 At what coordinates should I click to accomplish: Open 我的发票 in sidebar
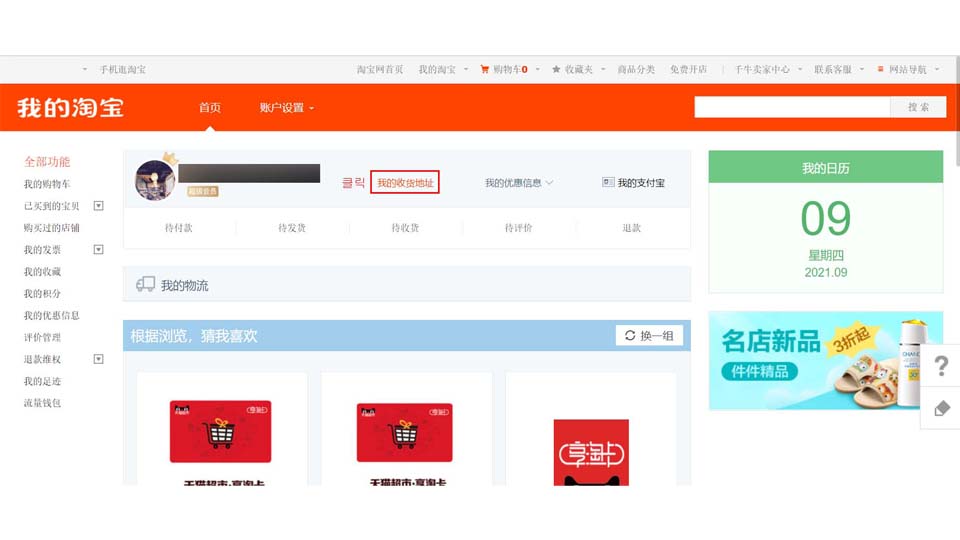[x=42, y=249]
